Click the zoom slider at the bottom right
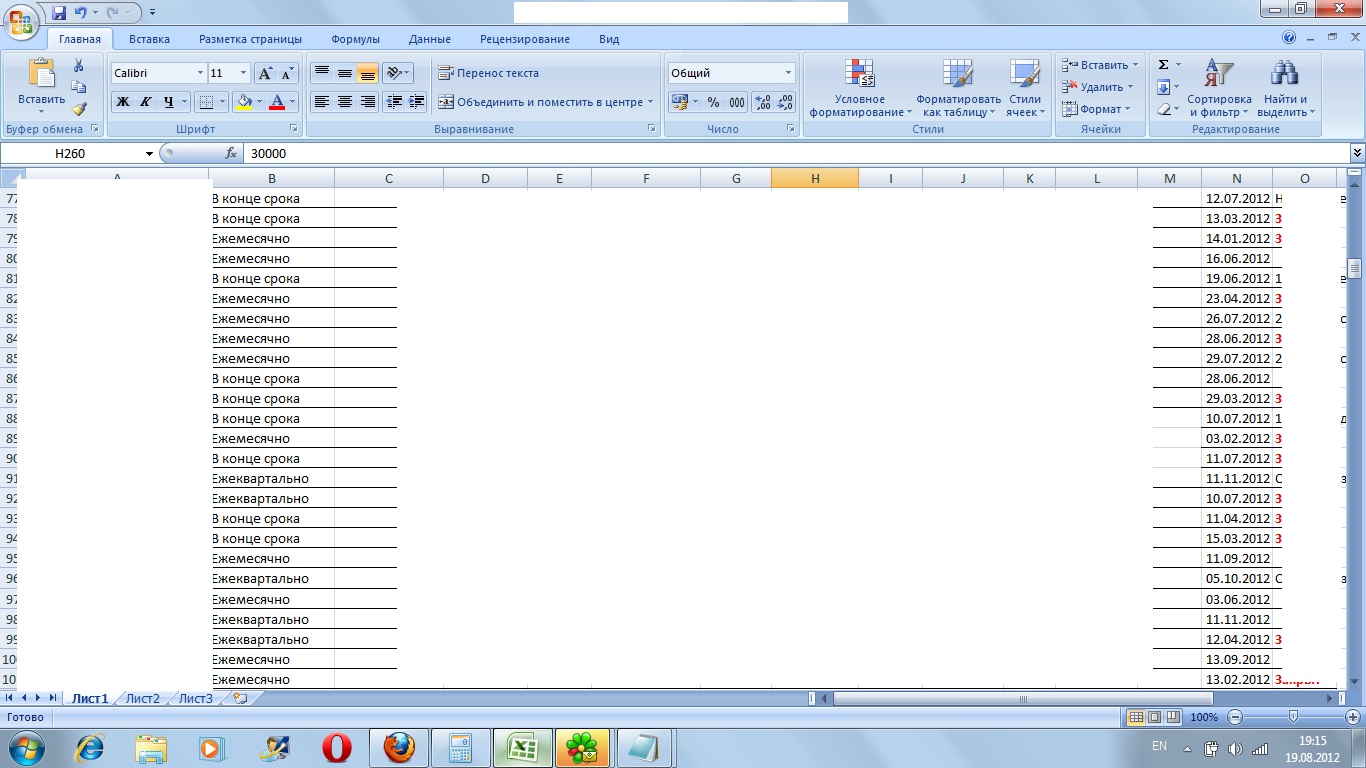 click(x=1293, y=717)
